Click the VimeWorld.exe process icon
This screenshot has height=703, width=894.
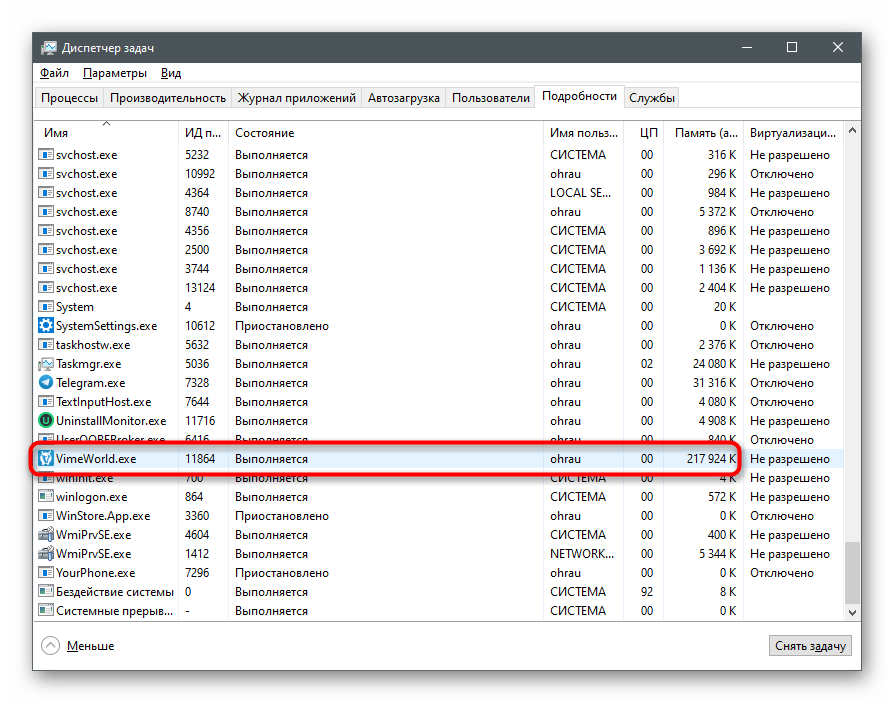(x=46, y=458)
